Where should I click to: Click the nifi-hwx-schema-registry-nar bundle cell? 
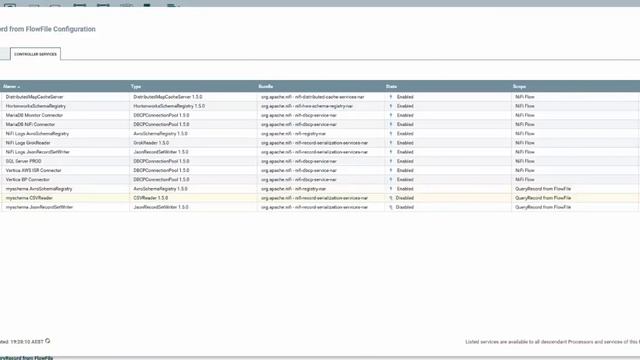[307, 106]
